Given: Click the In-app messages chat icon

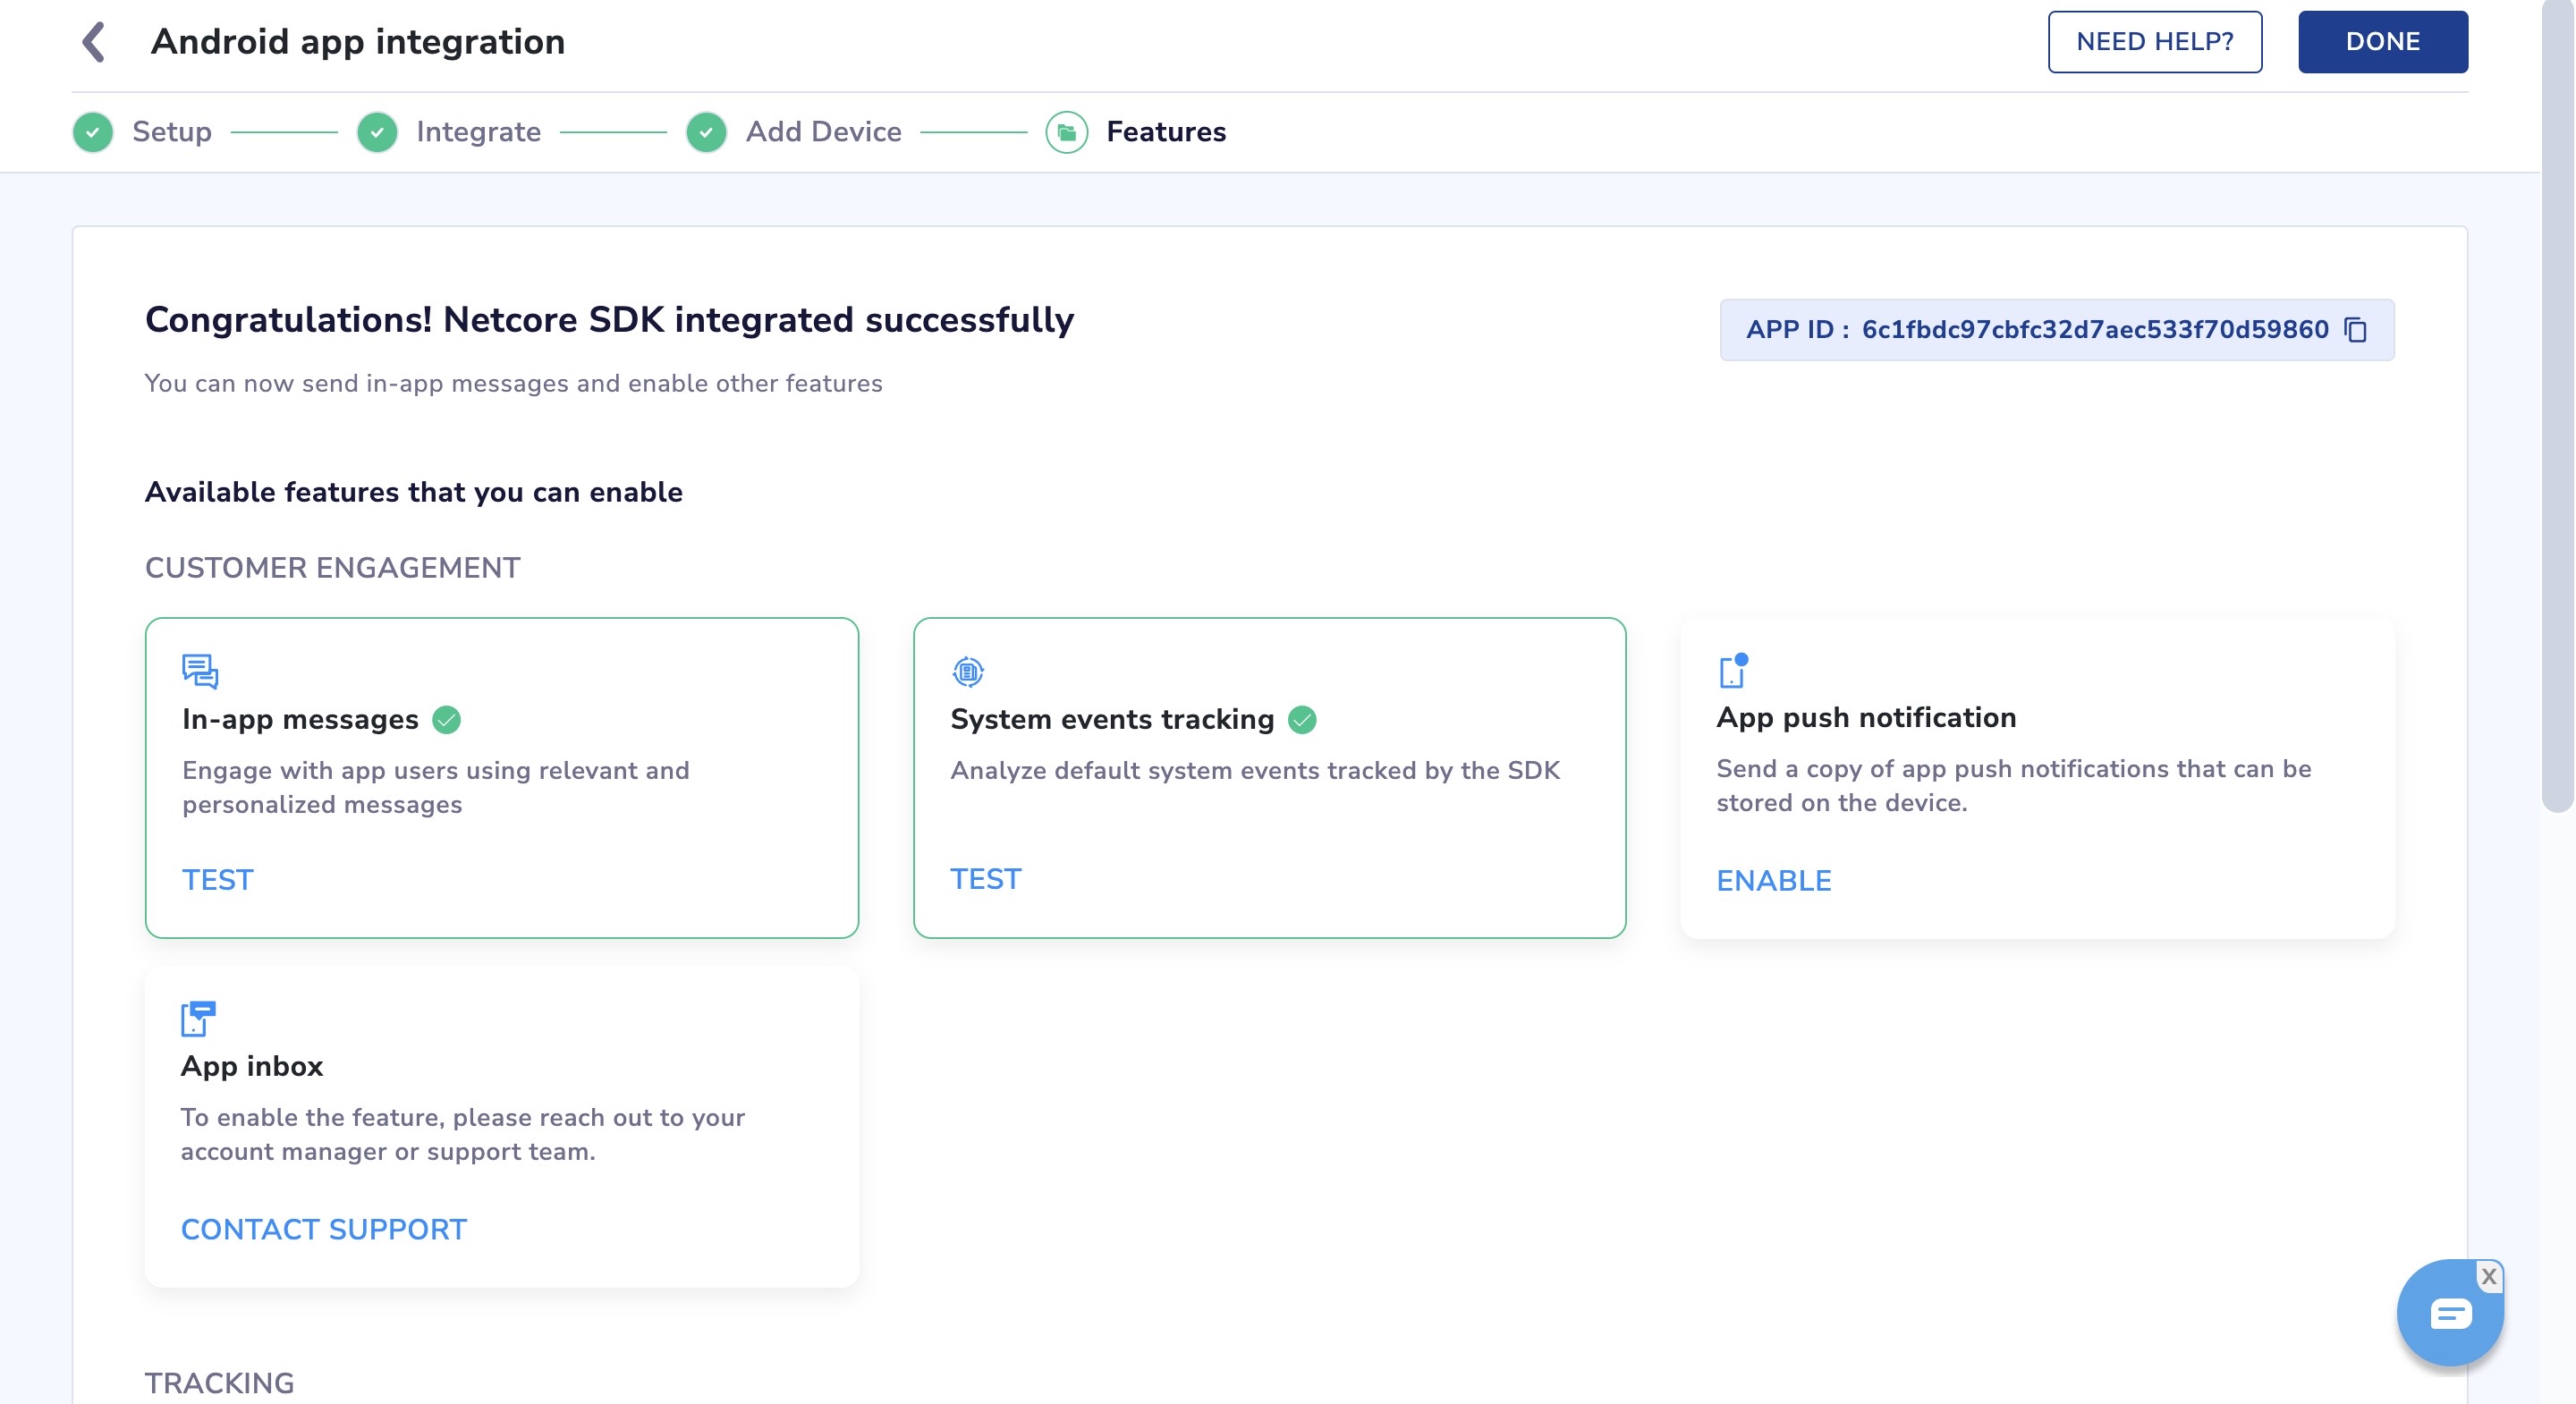Looking at the screenshot, I should [200, 671].
